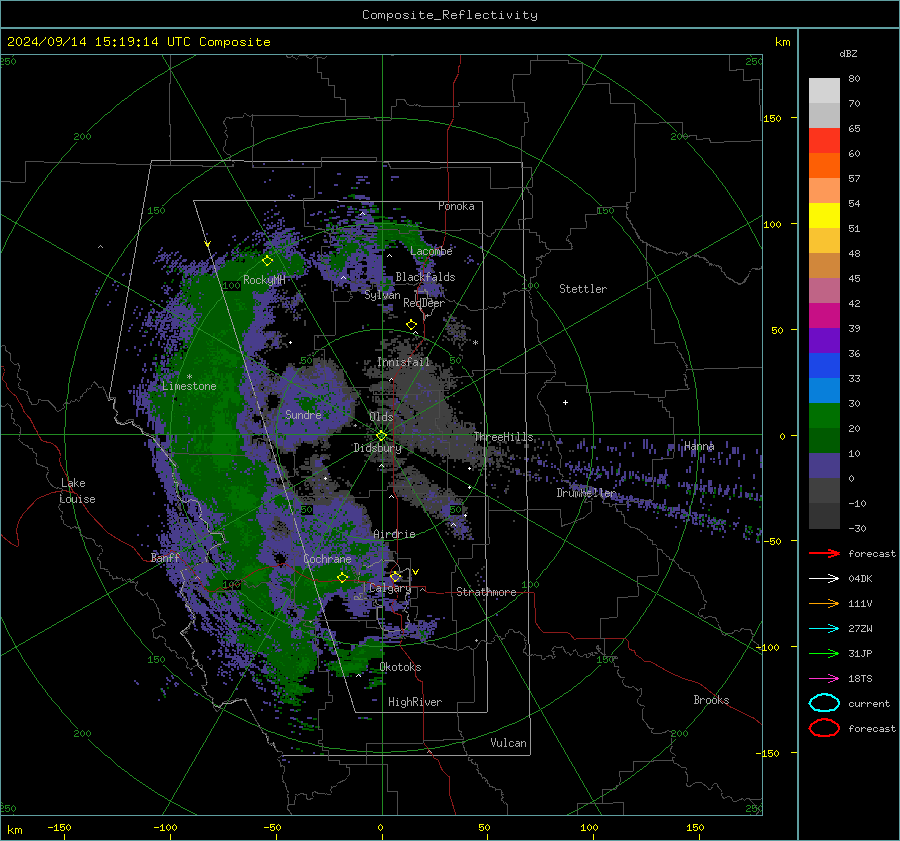Click the cyan 'current' ellipse symbol
Image resolution: width=900 pixels, height=841 pixels.
[x=824, y=703]
